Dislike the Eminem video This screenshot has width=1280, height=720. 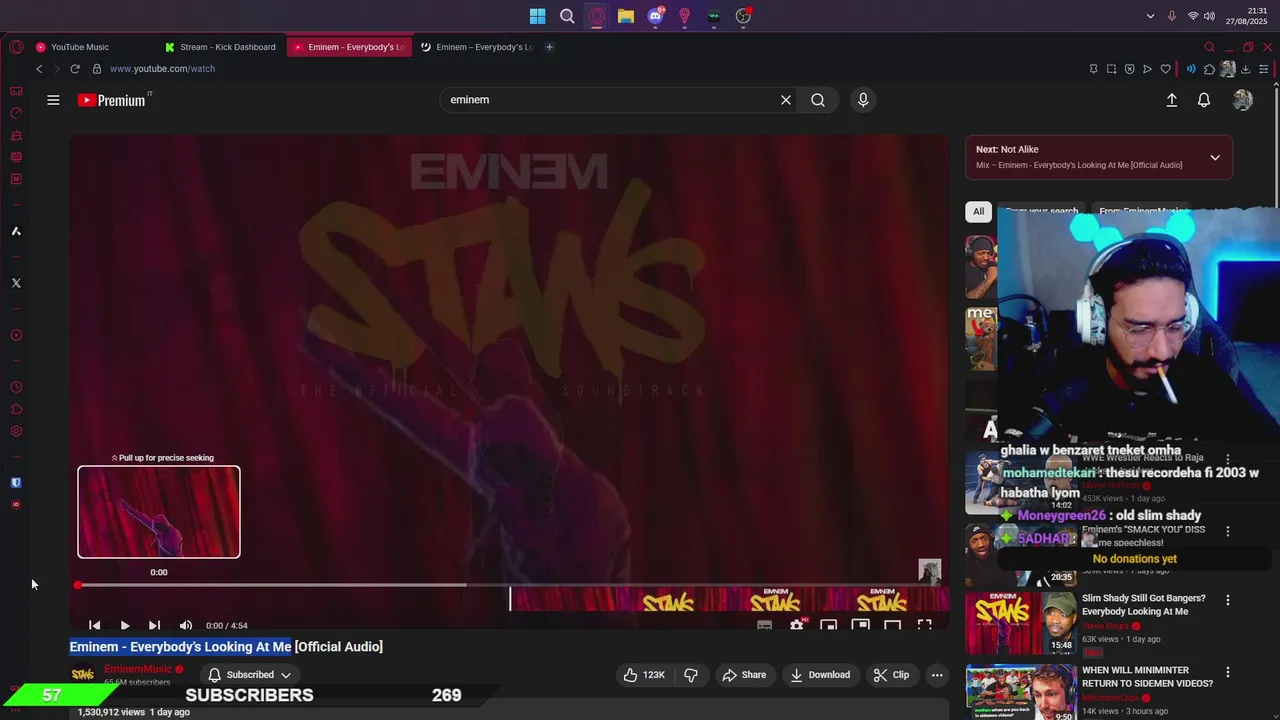(691, 675)
